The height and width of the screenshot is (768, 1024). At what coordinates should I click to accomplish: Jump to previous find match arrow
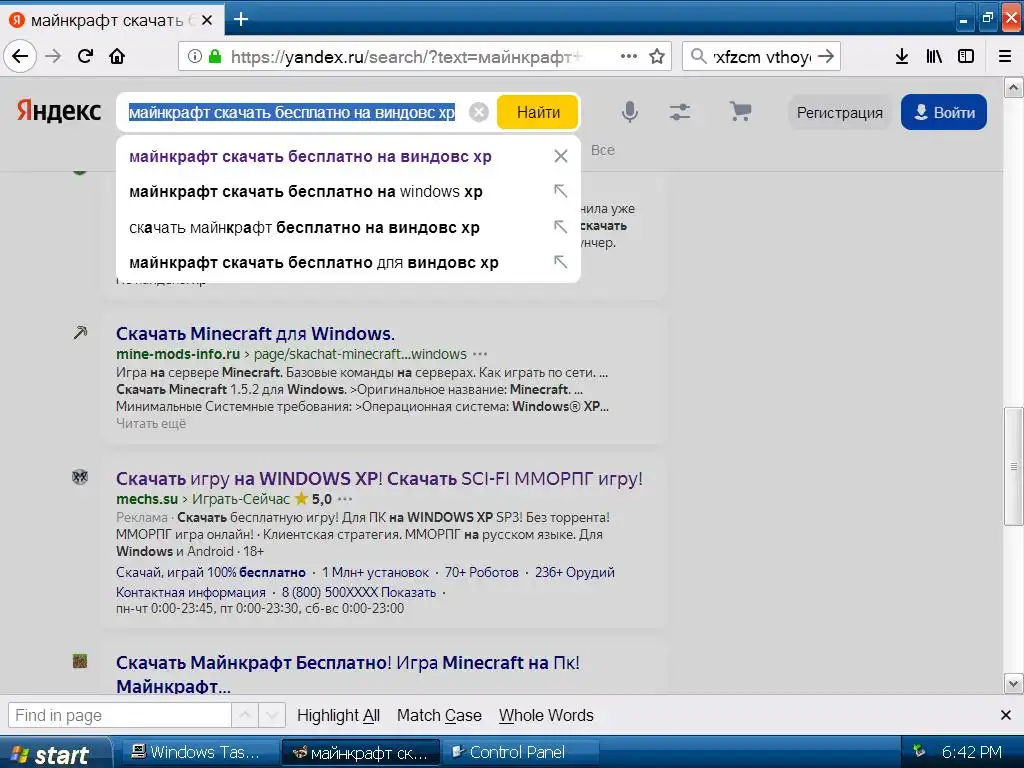[245, 715]
